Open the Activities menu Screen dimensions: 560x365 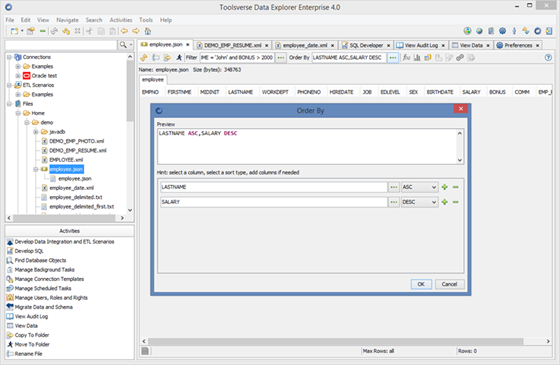121,20
